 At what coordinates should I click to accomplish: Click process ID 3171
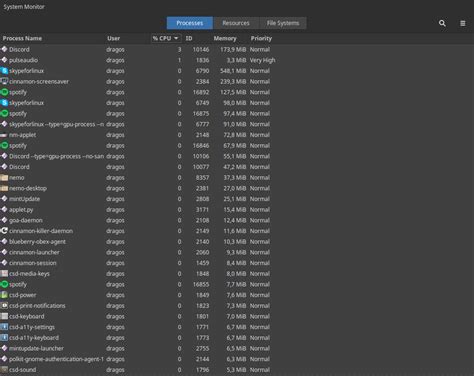(x=202, y=210)
